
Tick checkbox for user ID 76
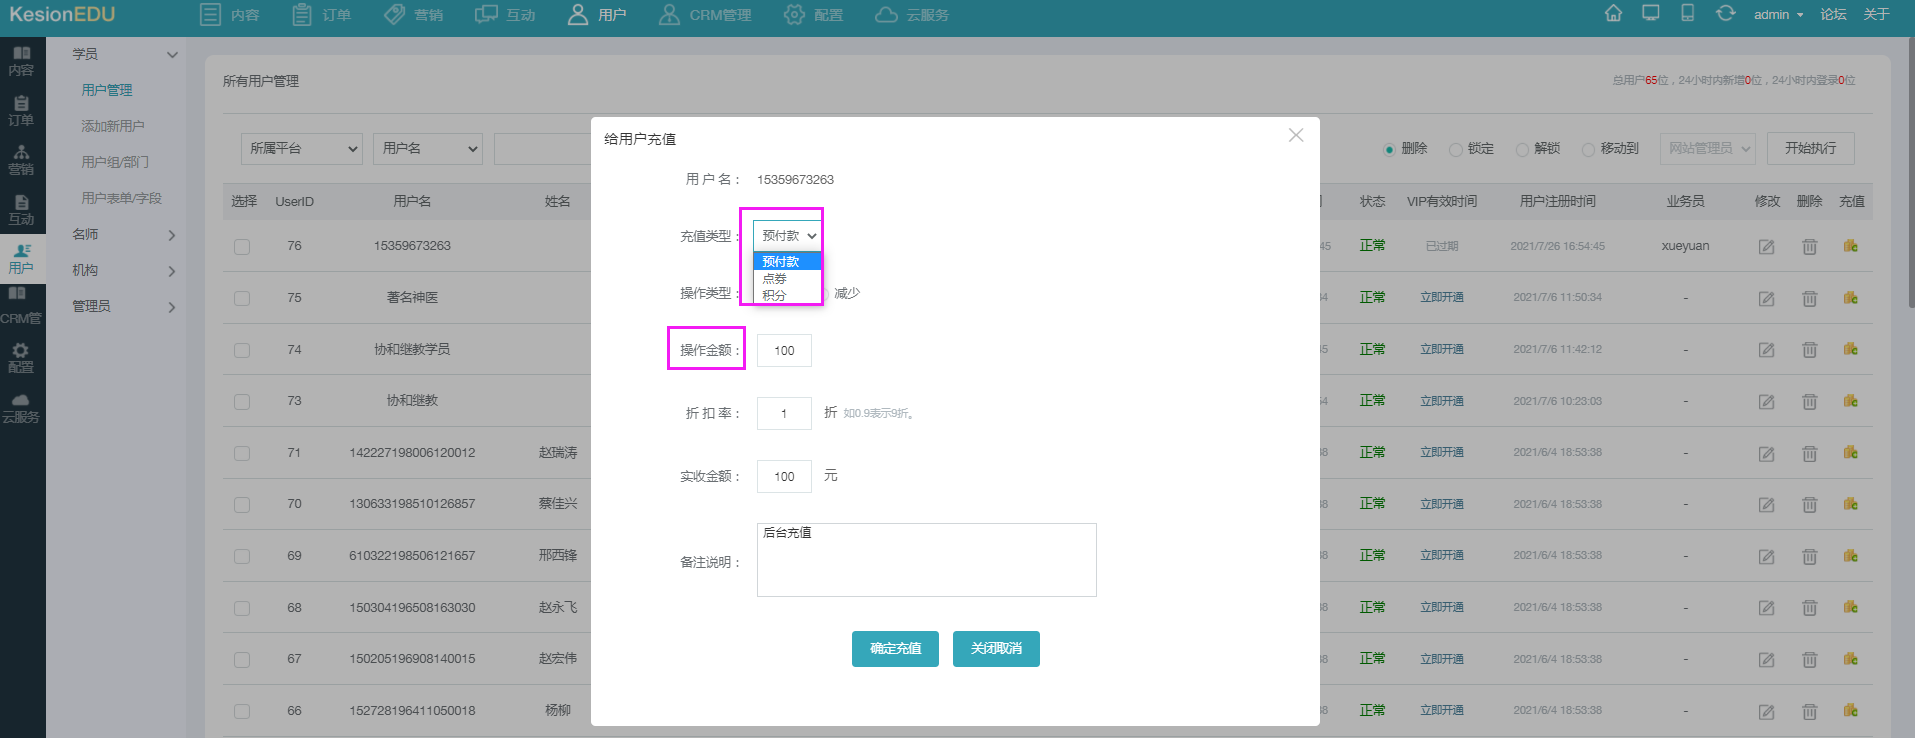pos(242,247)
